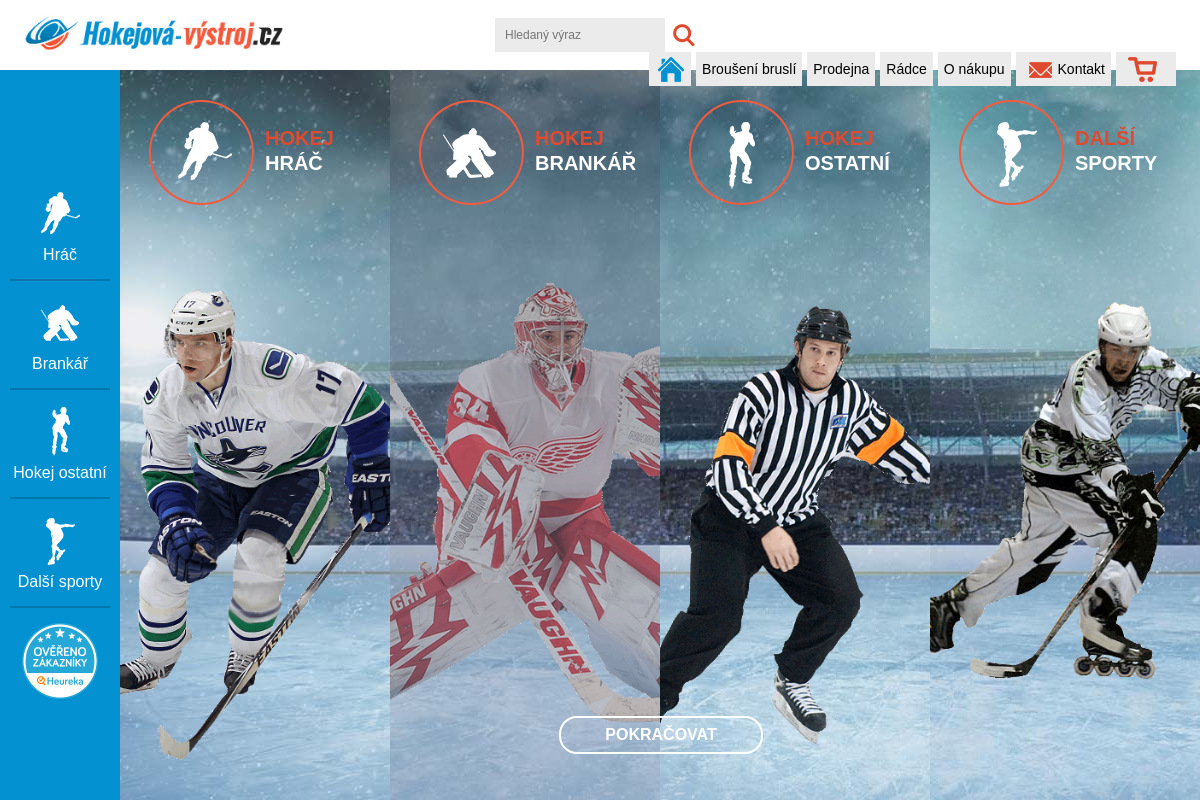Click the magnifier search icon
The width and height of the screenshot is (1200, 800).
[683, 35]
